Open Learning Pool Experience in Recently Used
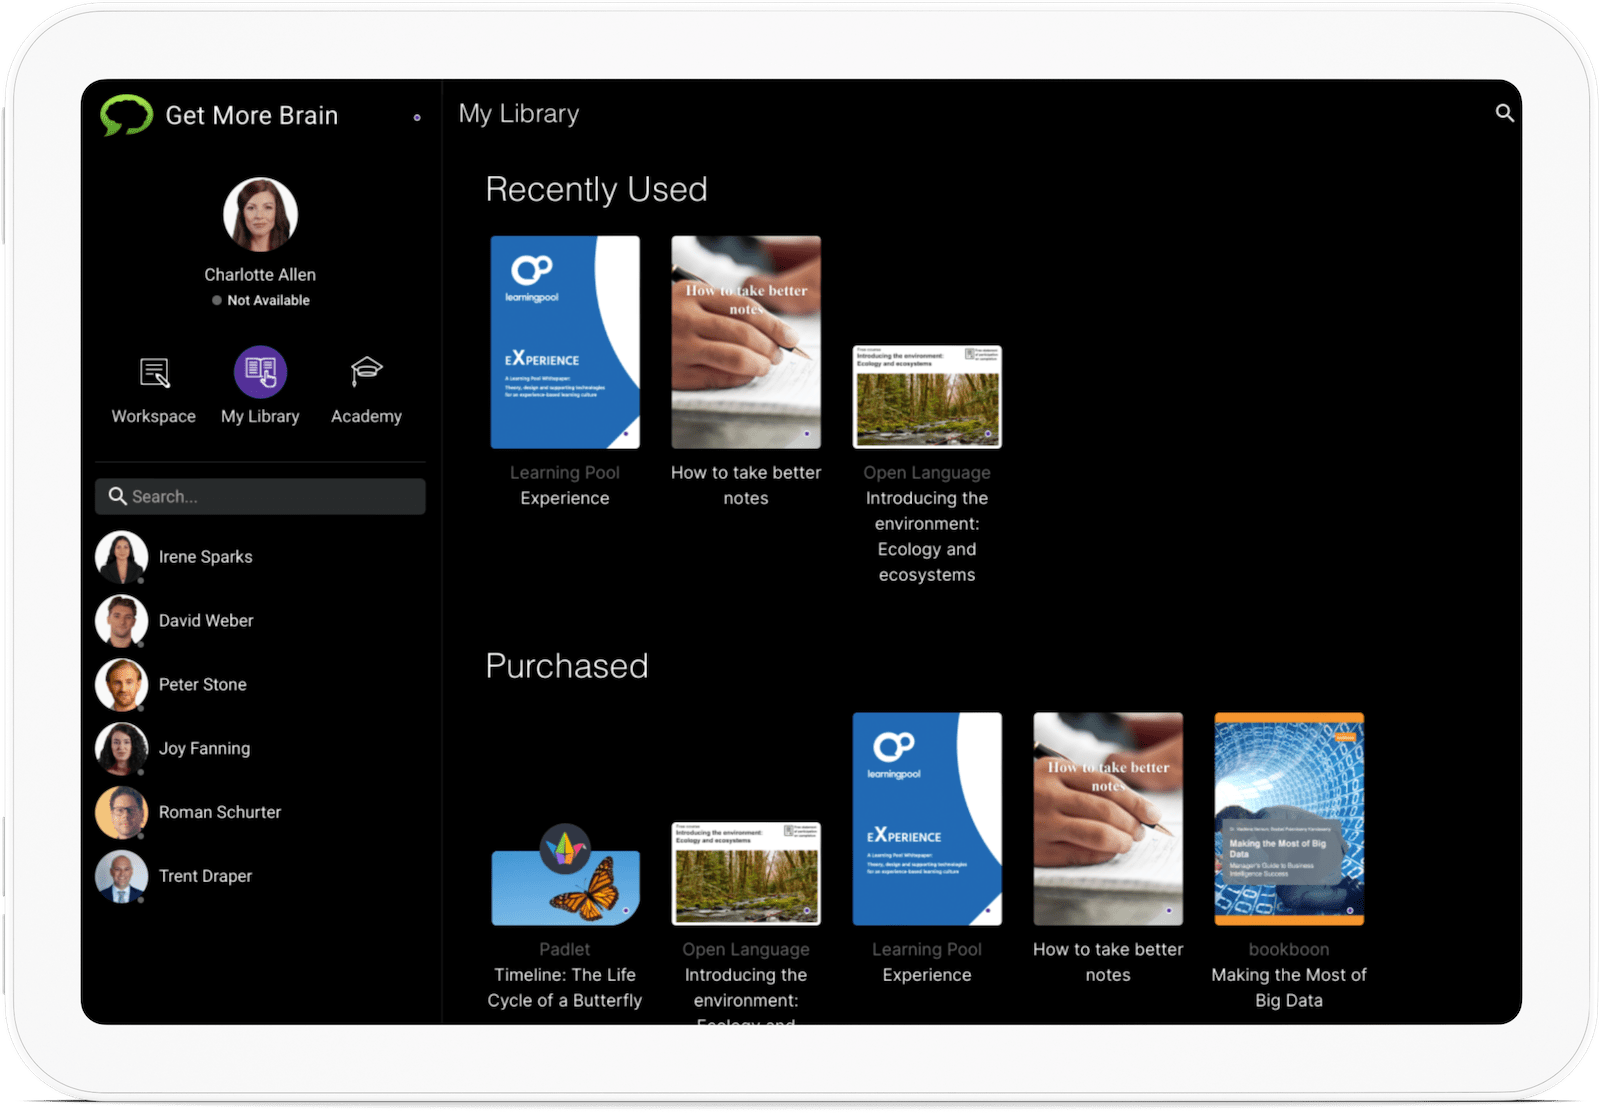The width and height of the screenshot is (1600, 1114). [x=565, y=342]
